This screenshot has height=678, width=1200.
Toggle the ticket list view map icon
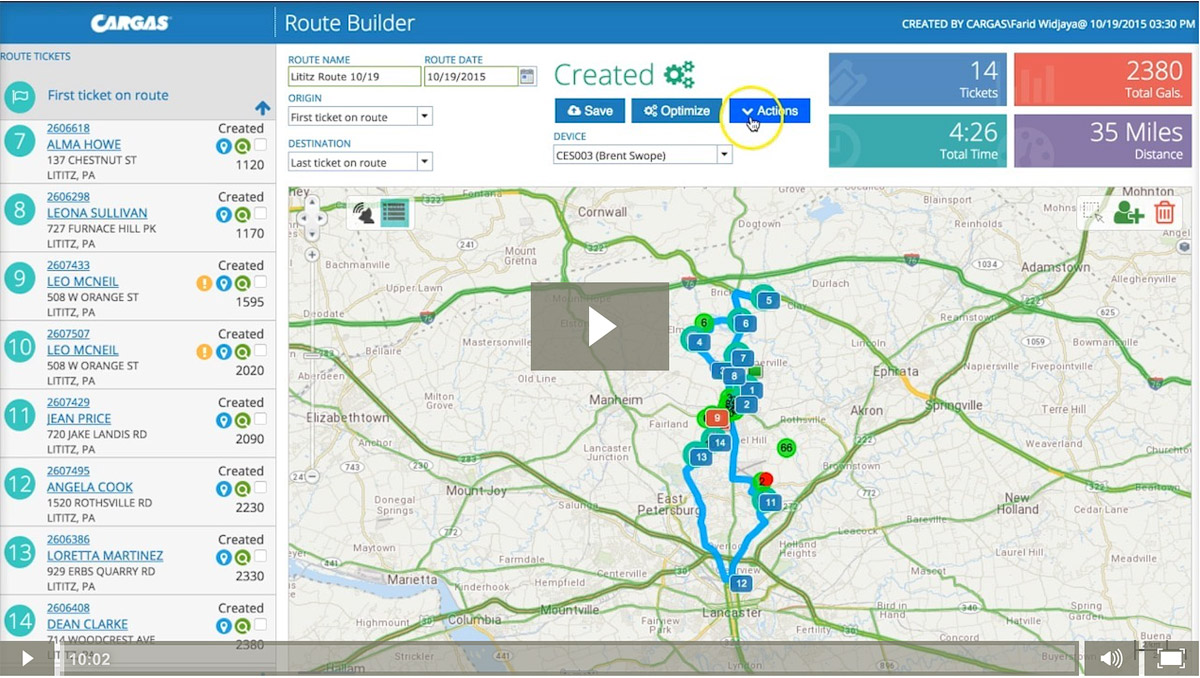394,213
